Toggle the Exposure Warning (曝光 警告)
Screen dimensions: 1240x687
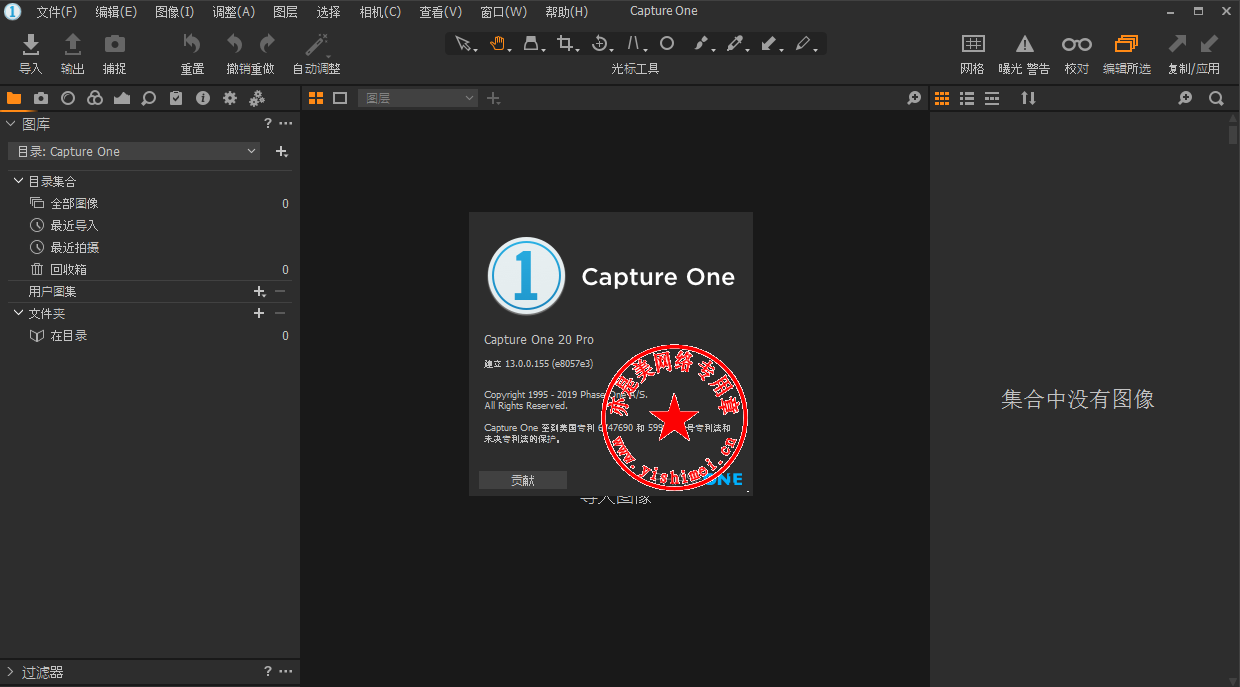coord(1025,44)
